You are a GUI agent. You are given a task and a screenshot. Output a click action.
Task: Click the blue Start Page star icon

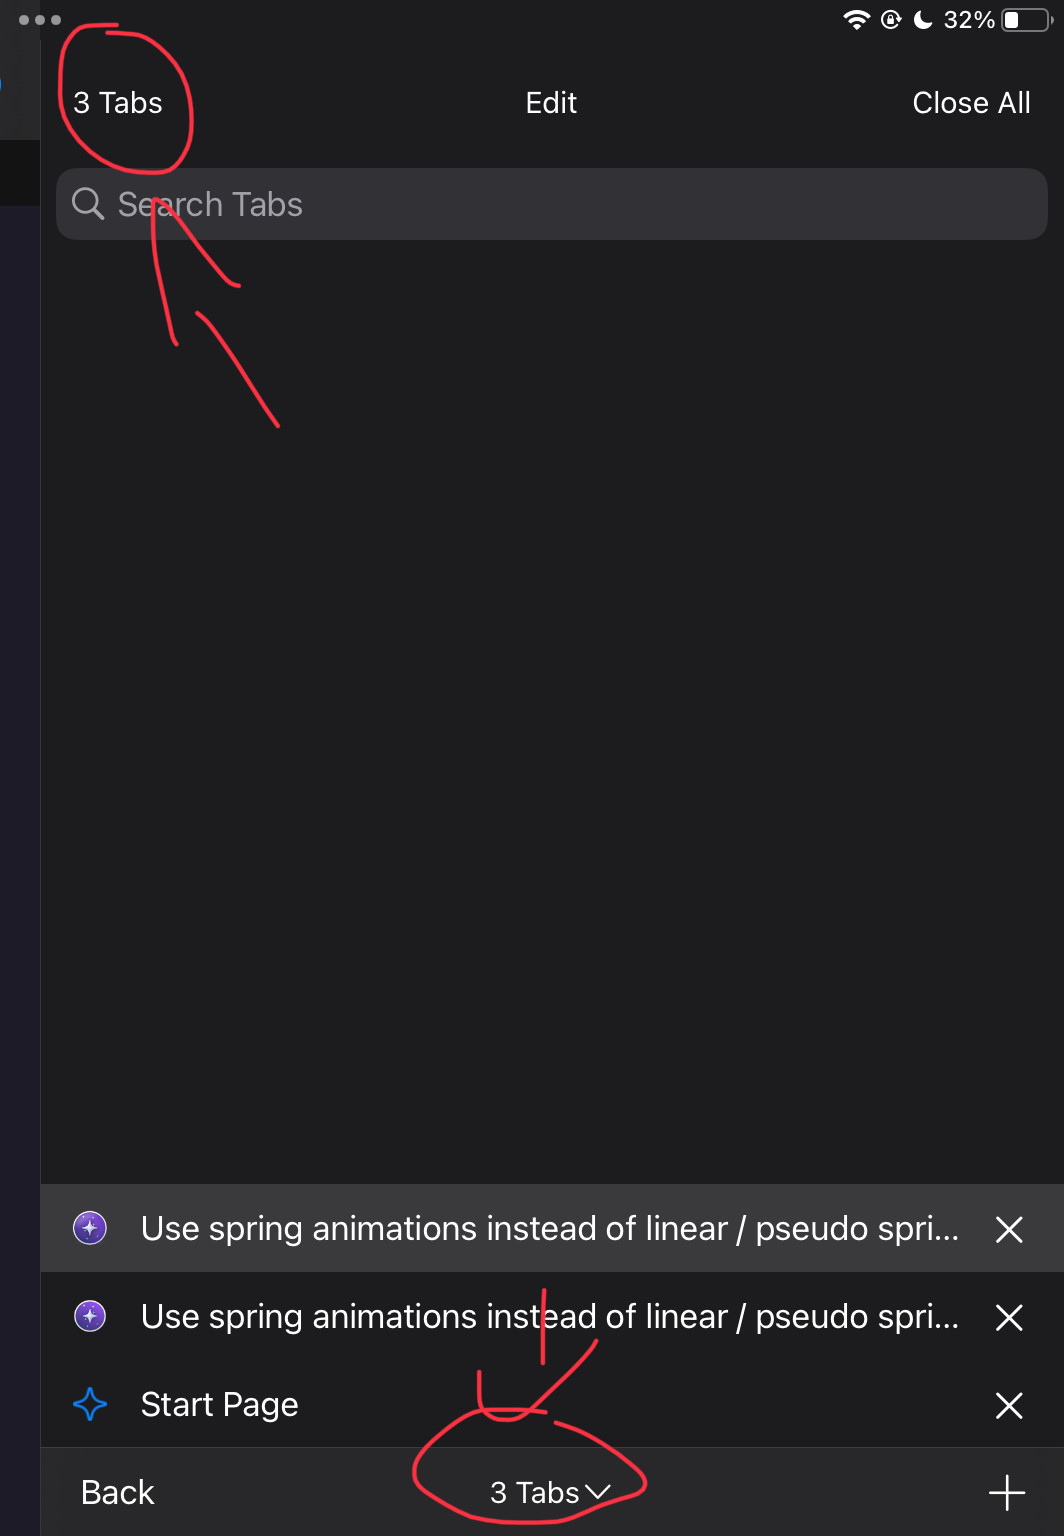[90, 1405]
